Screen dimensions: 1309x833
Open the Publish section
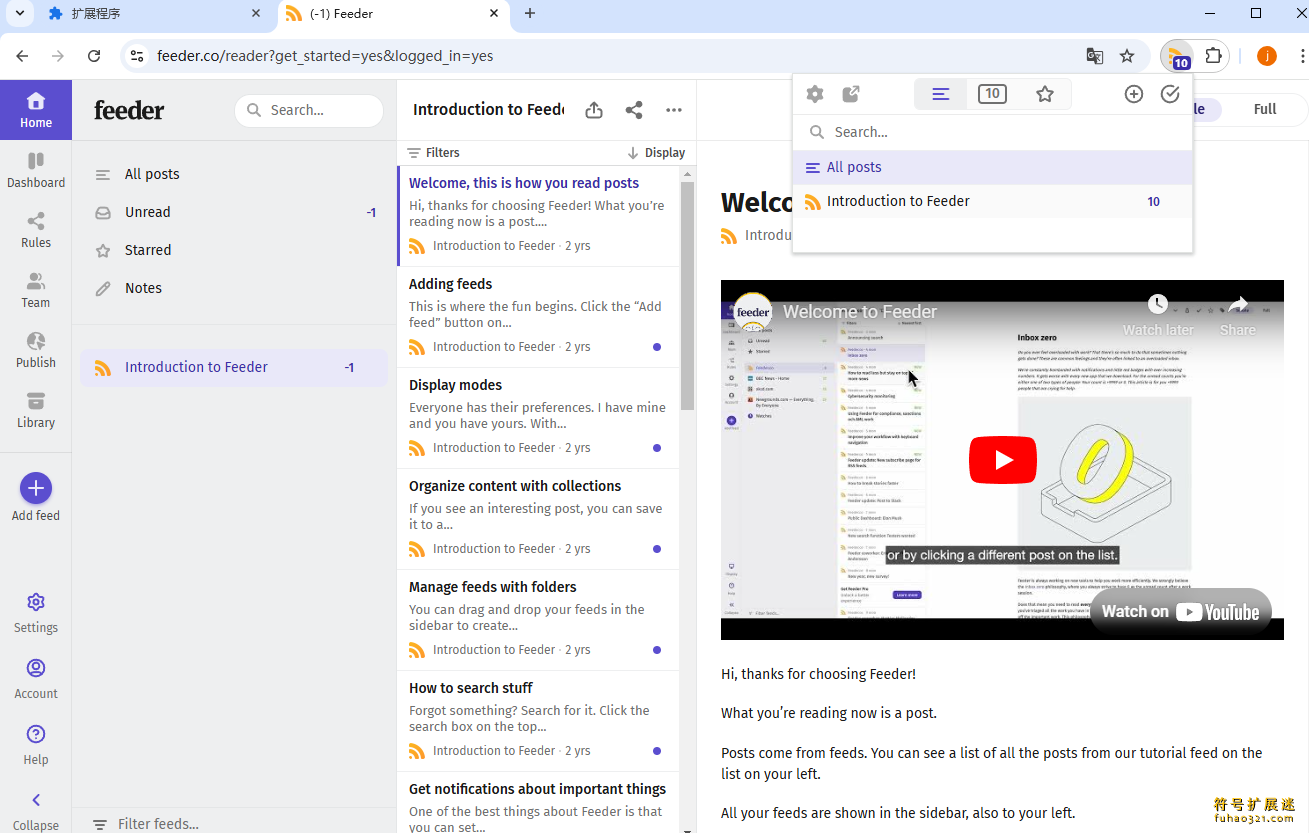36,350
